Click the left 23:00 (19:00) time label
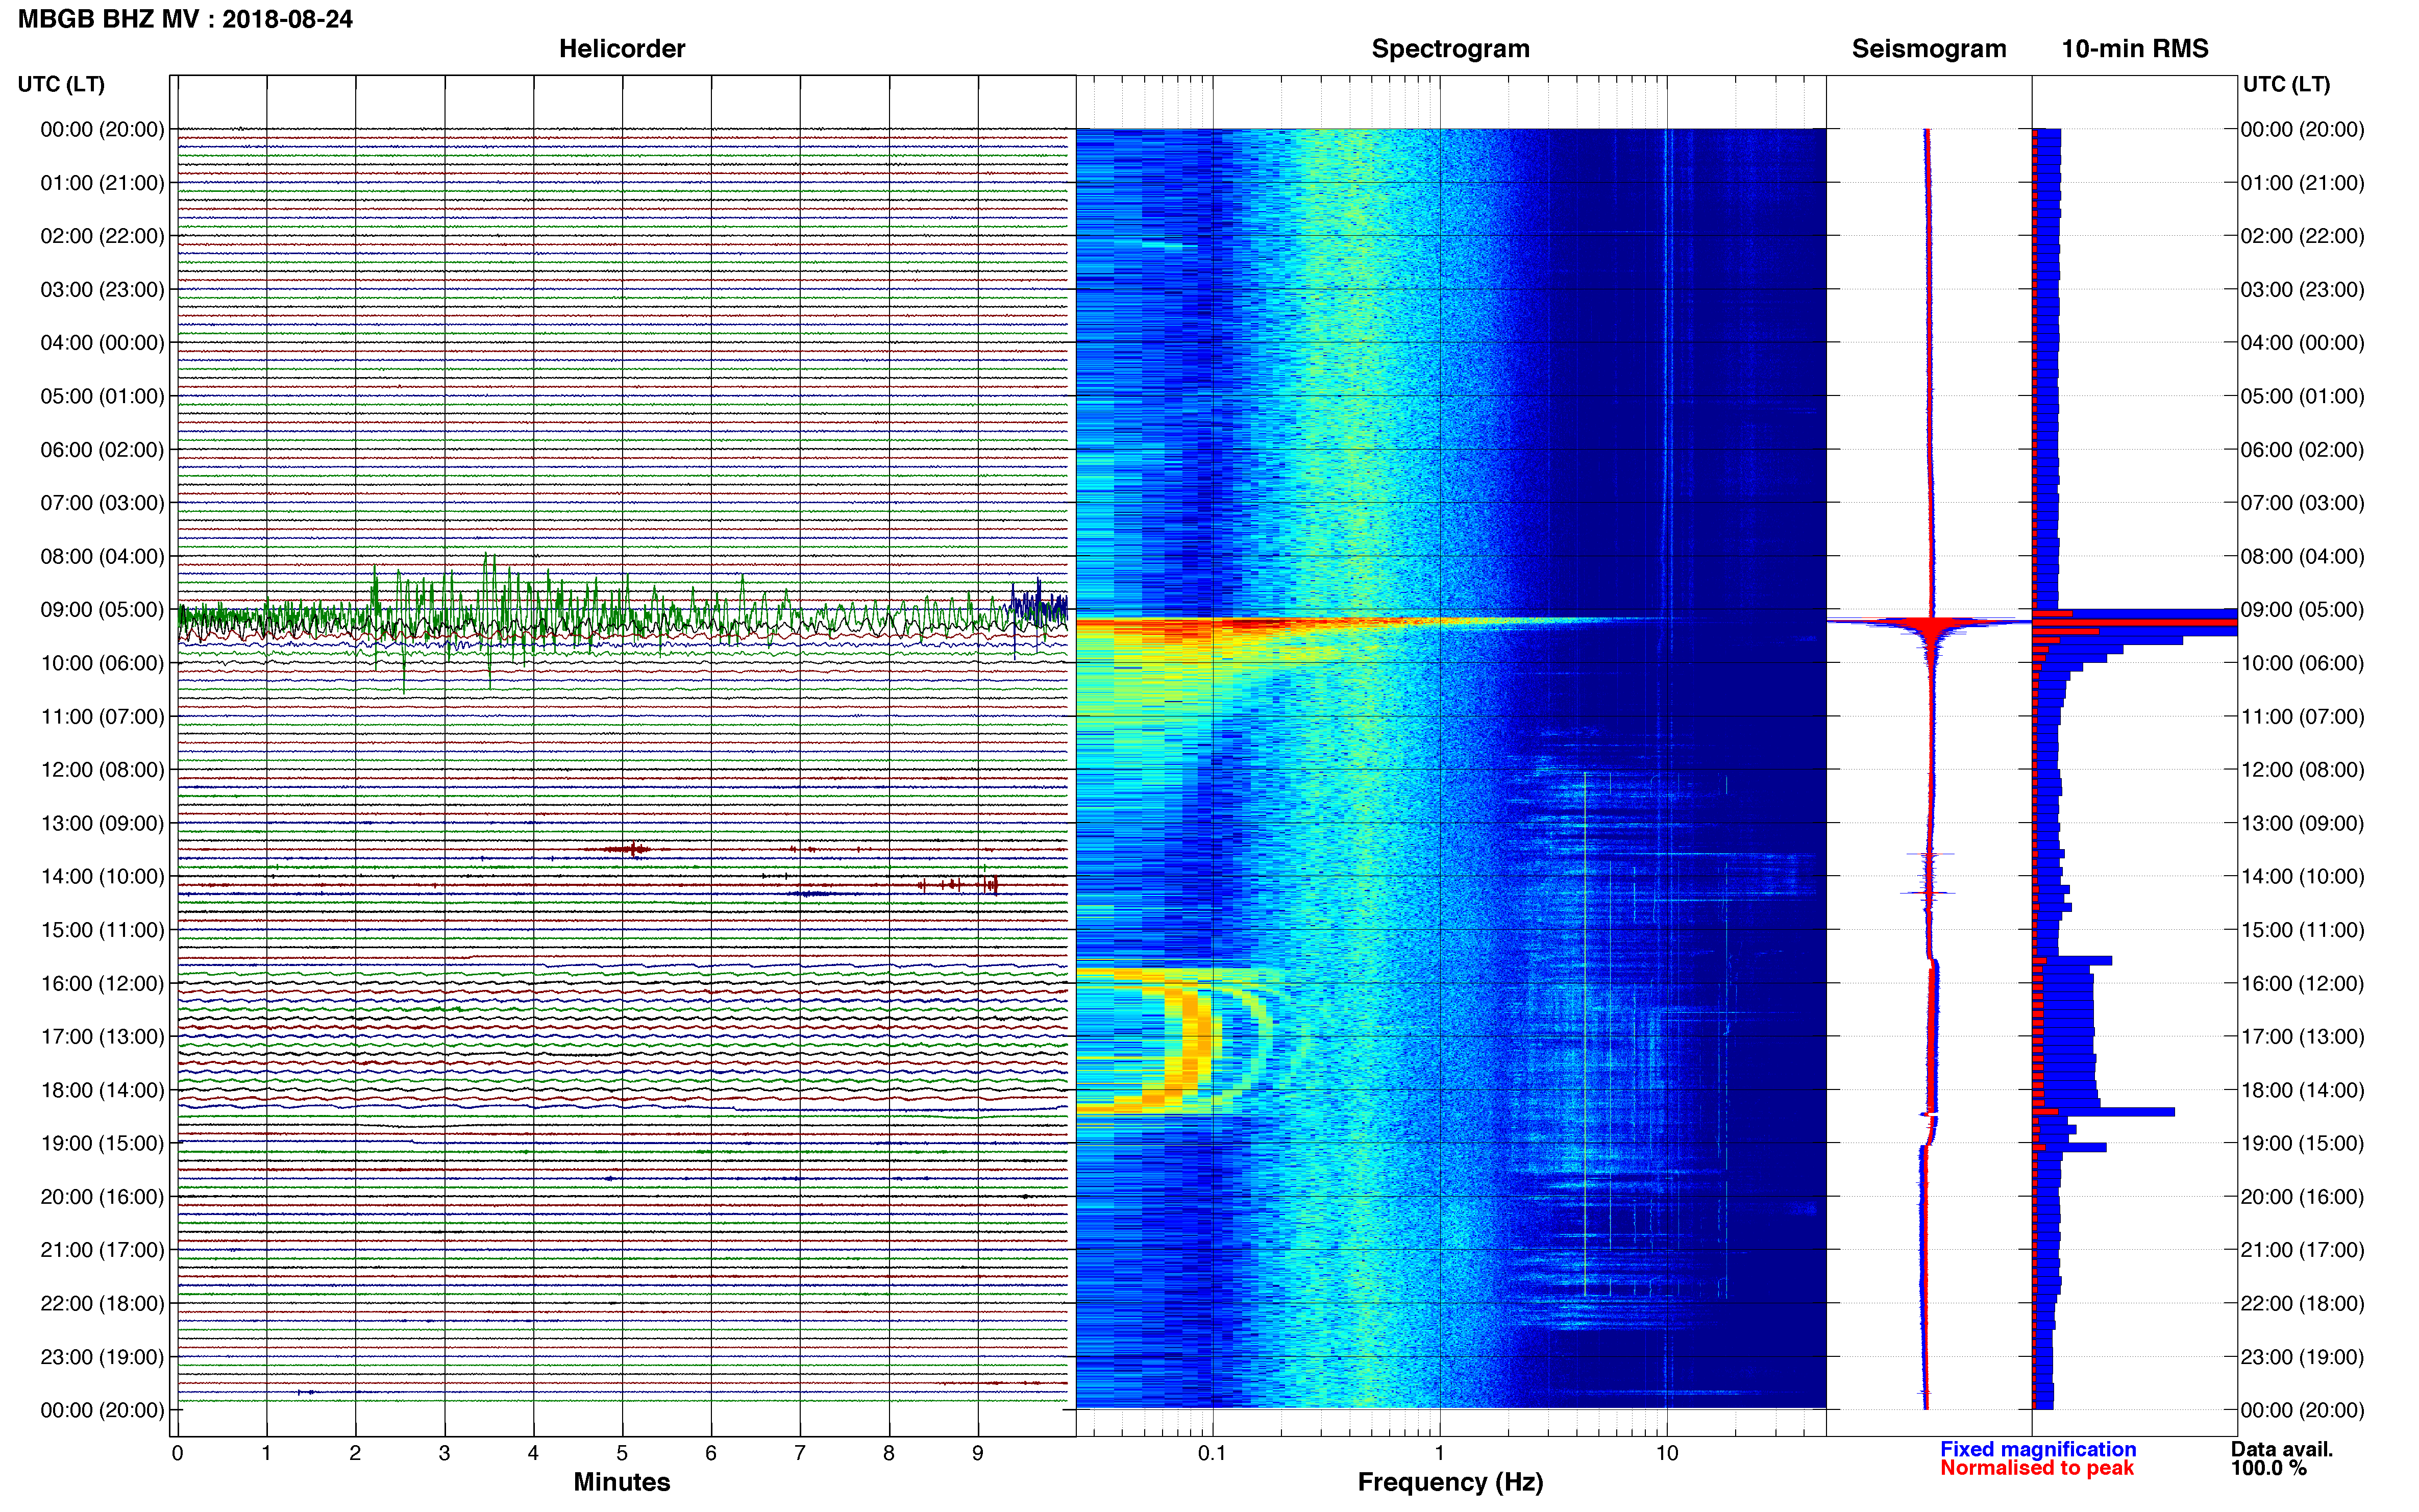The width and height of the screenshot is (2419, 1512). (102, 1357)
